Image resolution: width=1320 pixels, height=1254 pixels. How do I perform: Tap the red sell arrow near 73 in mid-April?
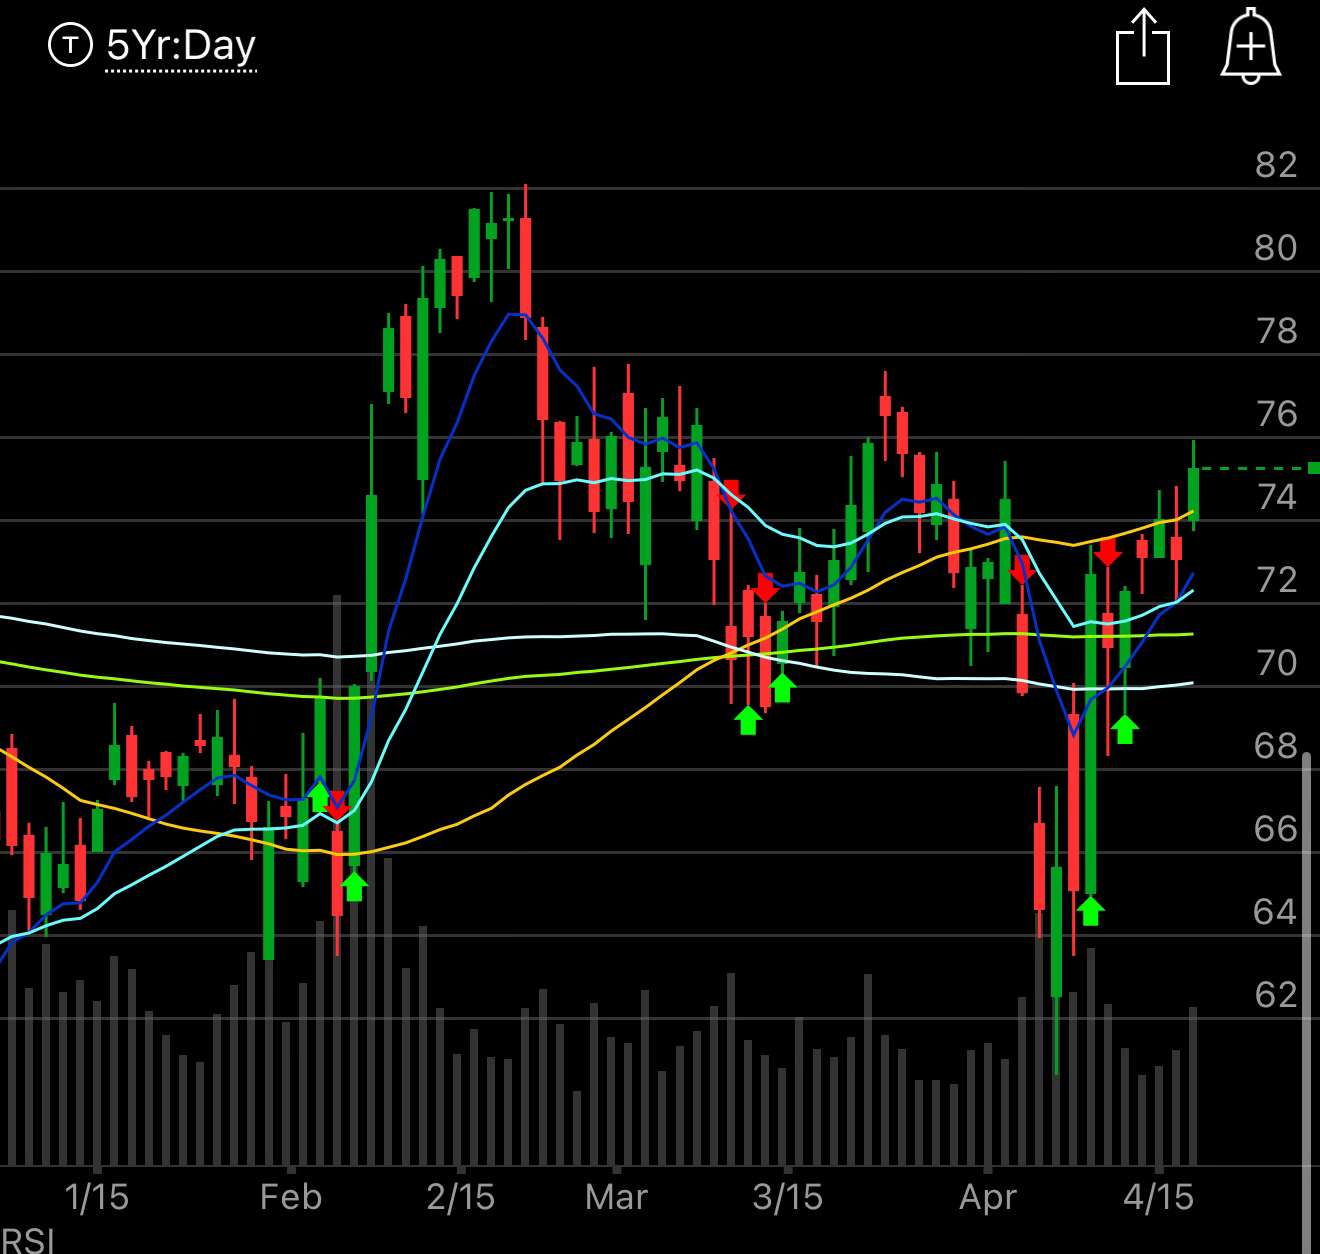coord(1106,551)
